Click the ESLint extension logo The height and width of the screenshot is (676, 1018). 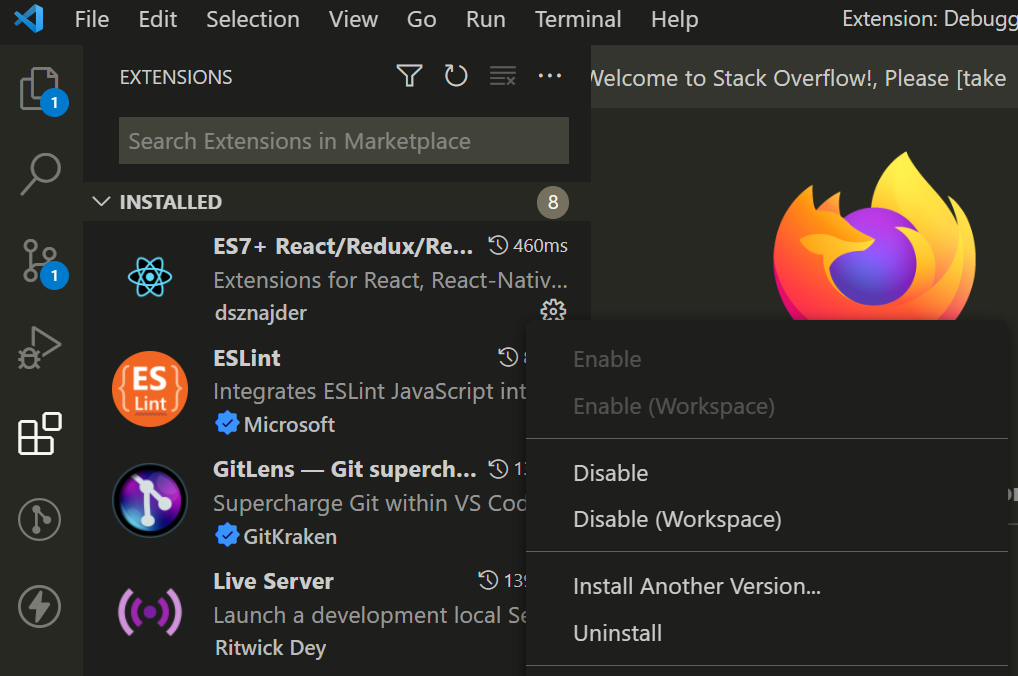coord(150,388)
